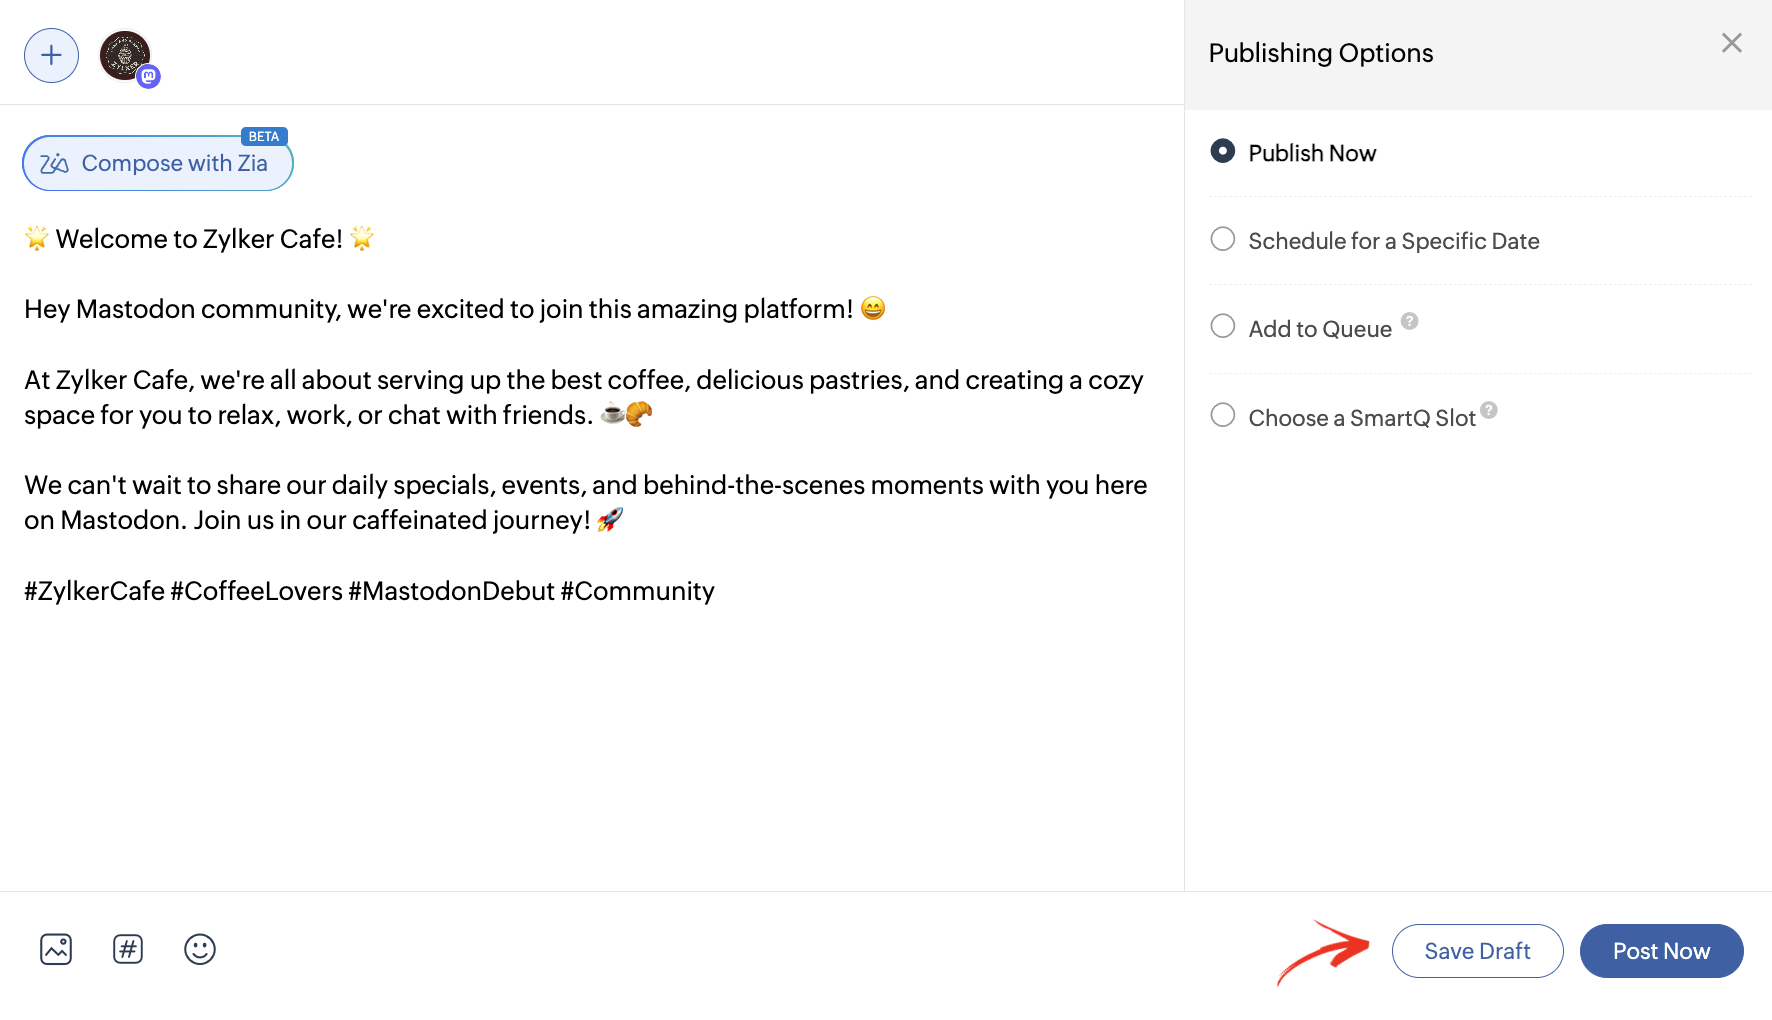The image size is (1772, 1020).
Task: Click the add channel plus icon
Action: [51, 55]
